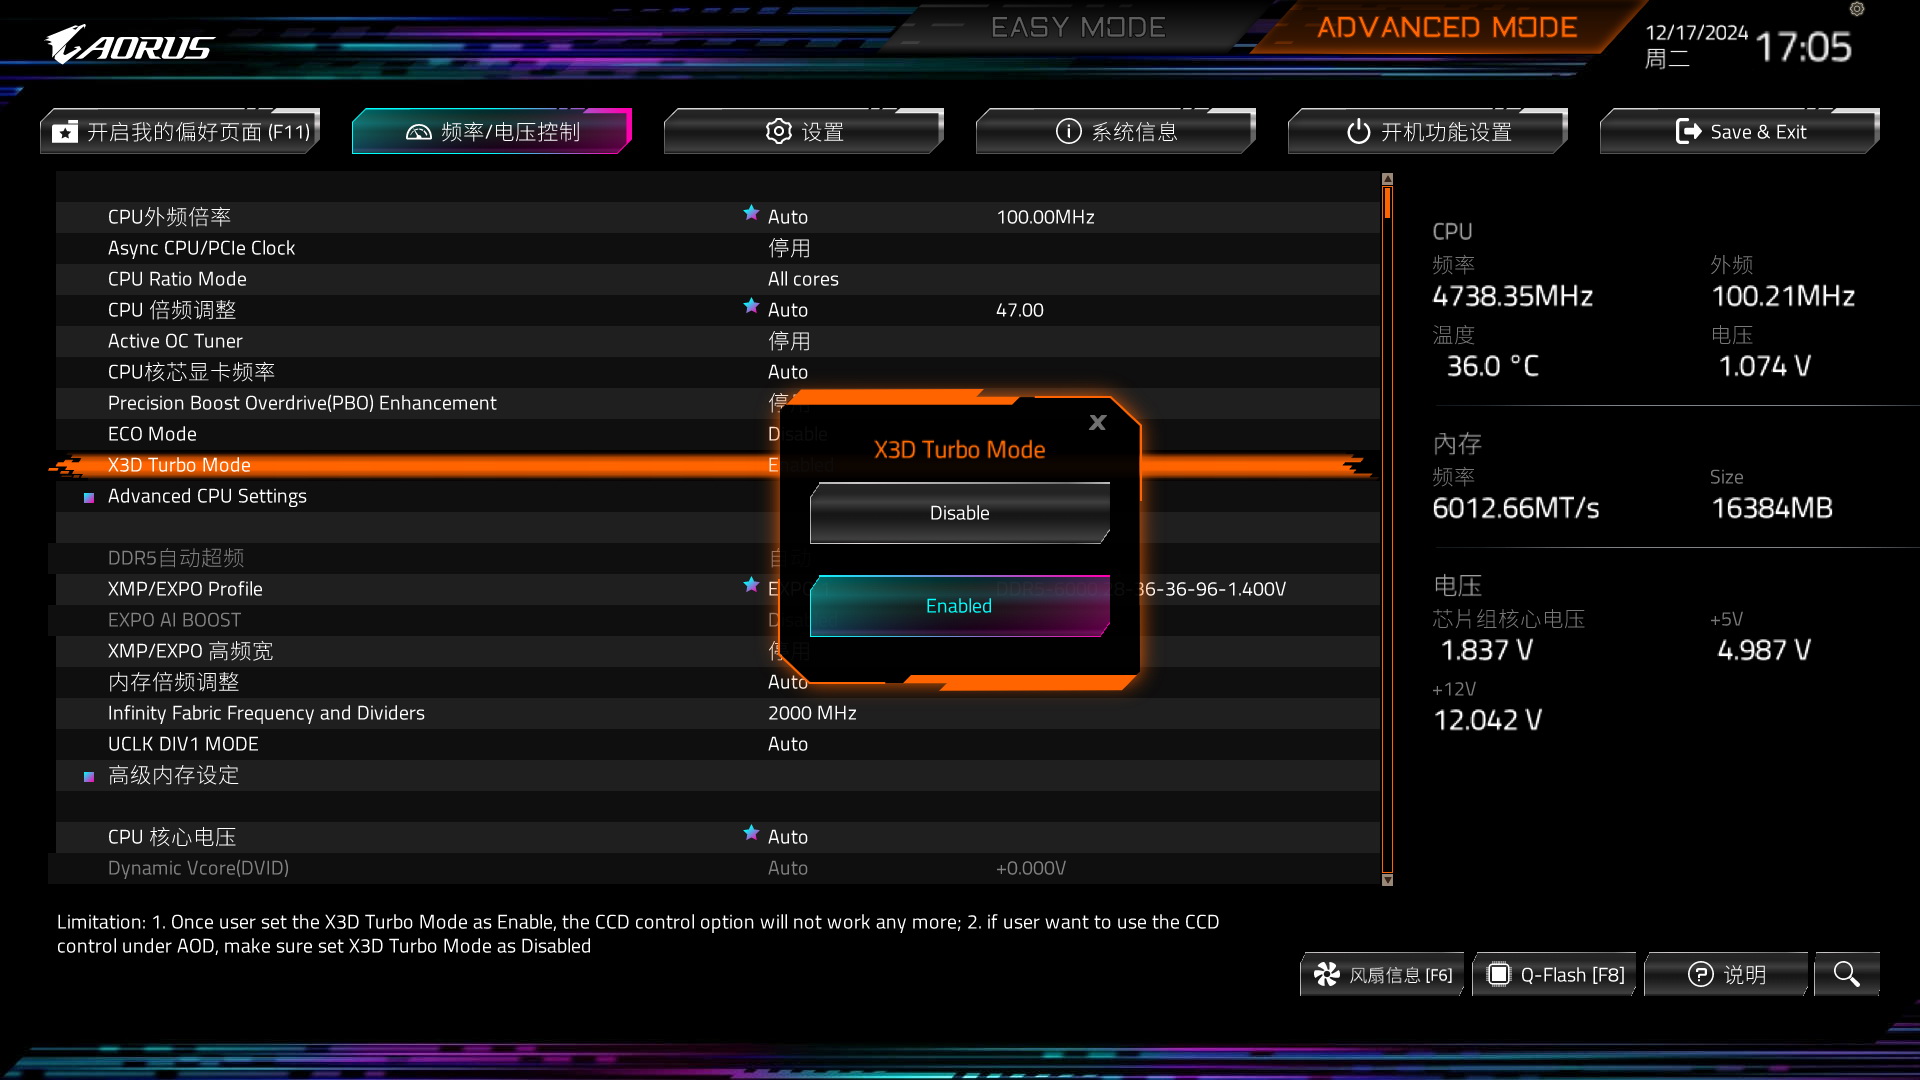Open CPU 倍频调整 Auto value
The height and width of the screenshot is (1080, 1920).
(788, 310)
